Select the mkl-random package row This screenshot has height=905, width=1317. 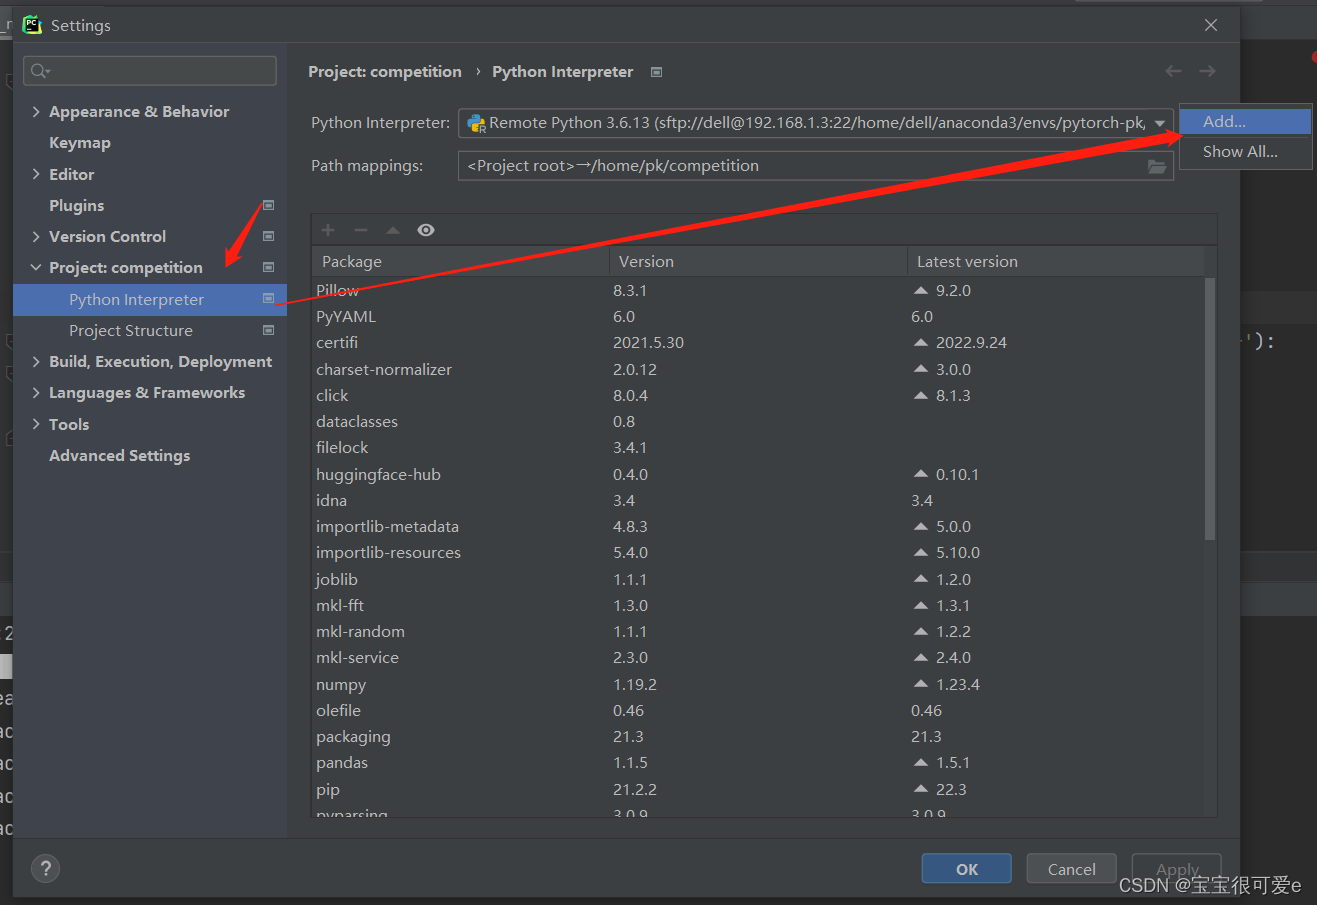coord(758,631)
